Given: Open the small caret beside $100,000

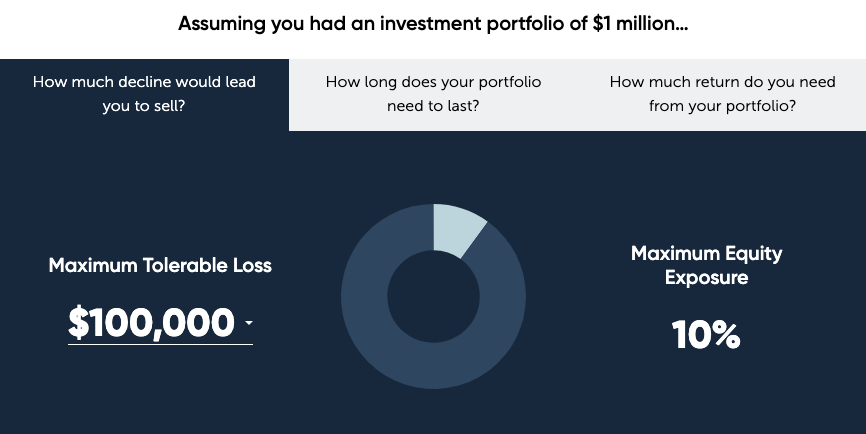Looking at the screenshot, I should pyautogui.click(x=248, y=323).
